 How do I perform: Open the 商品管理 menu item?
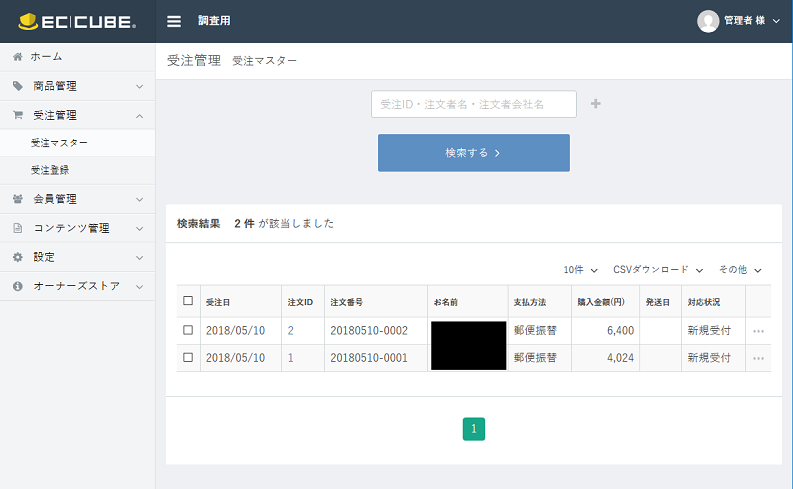[x=77, y=86]
